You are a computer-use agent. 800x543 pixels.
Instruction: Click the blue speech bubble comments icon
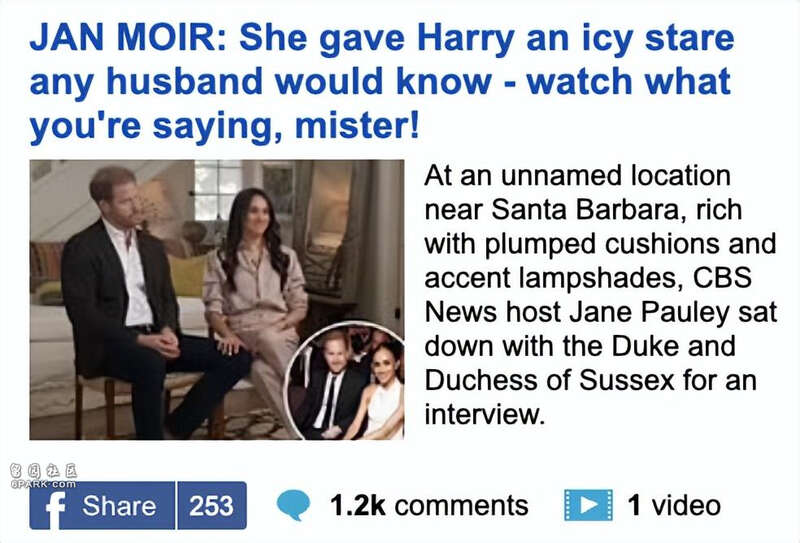coord(293,505)
